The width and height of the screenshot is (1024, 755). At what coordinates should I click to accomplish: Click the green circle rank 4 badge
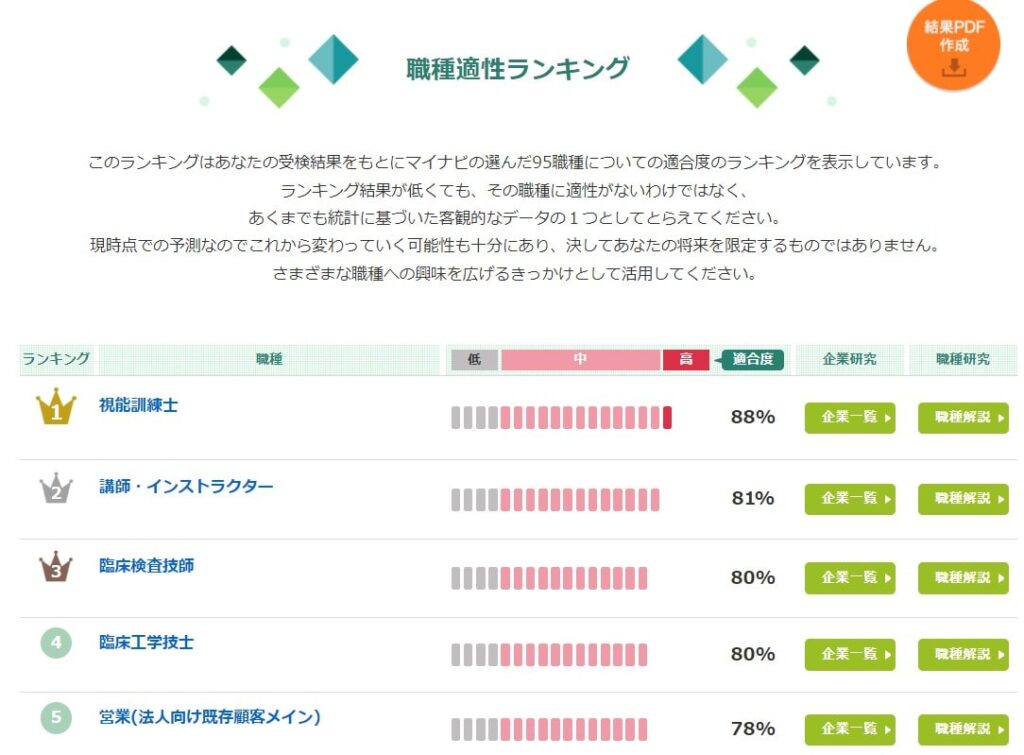pos(56,643)
